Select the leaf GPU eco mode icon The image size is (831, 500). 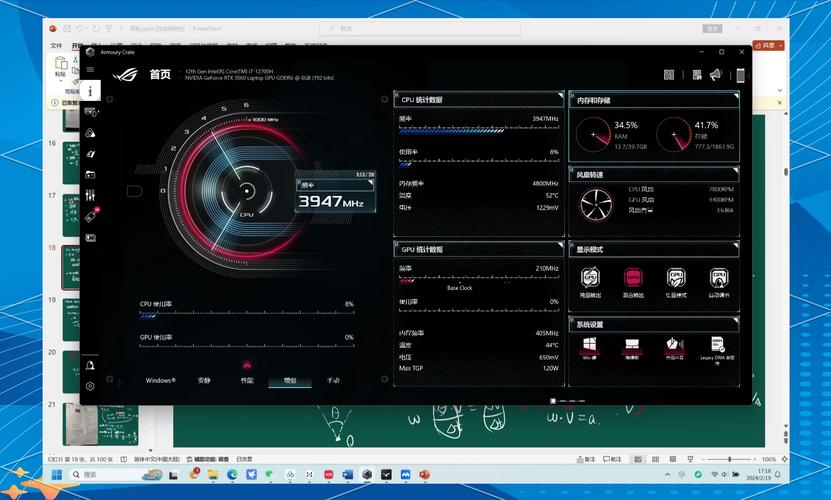(x=676, y=278)
